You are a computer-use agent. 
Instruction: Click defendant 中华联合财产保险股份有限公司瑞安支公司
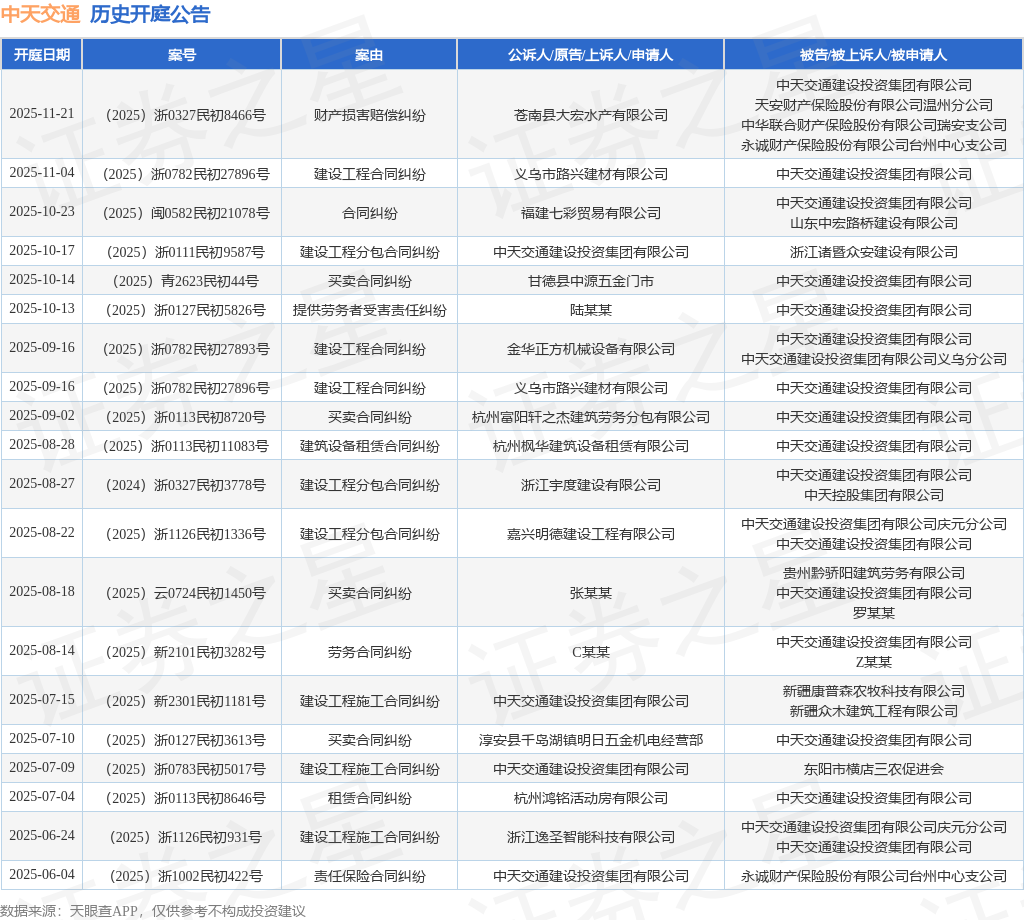[x=873, y=125]
